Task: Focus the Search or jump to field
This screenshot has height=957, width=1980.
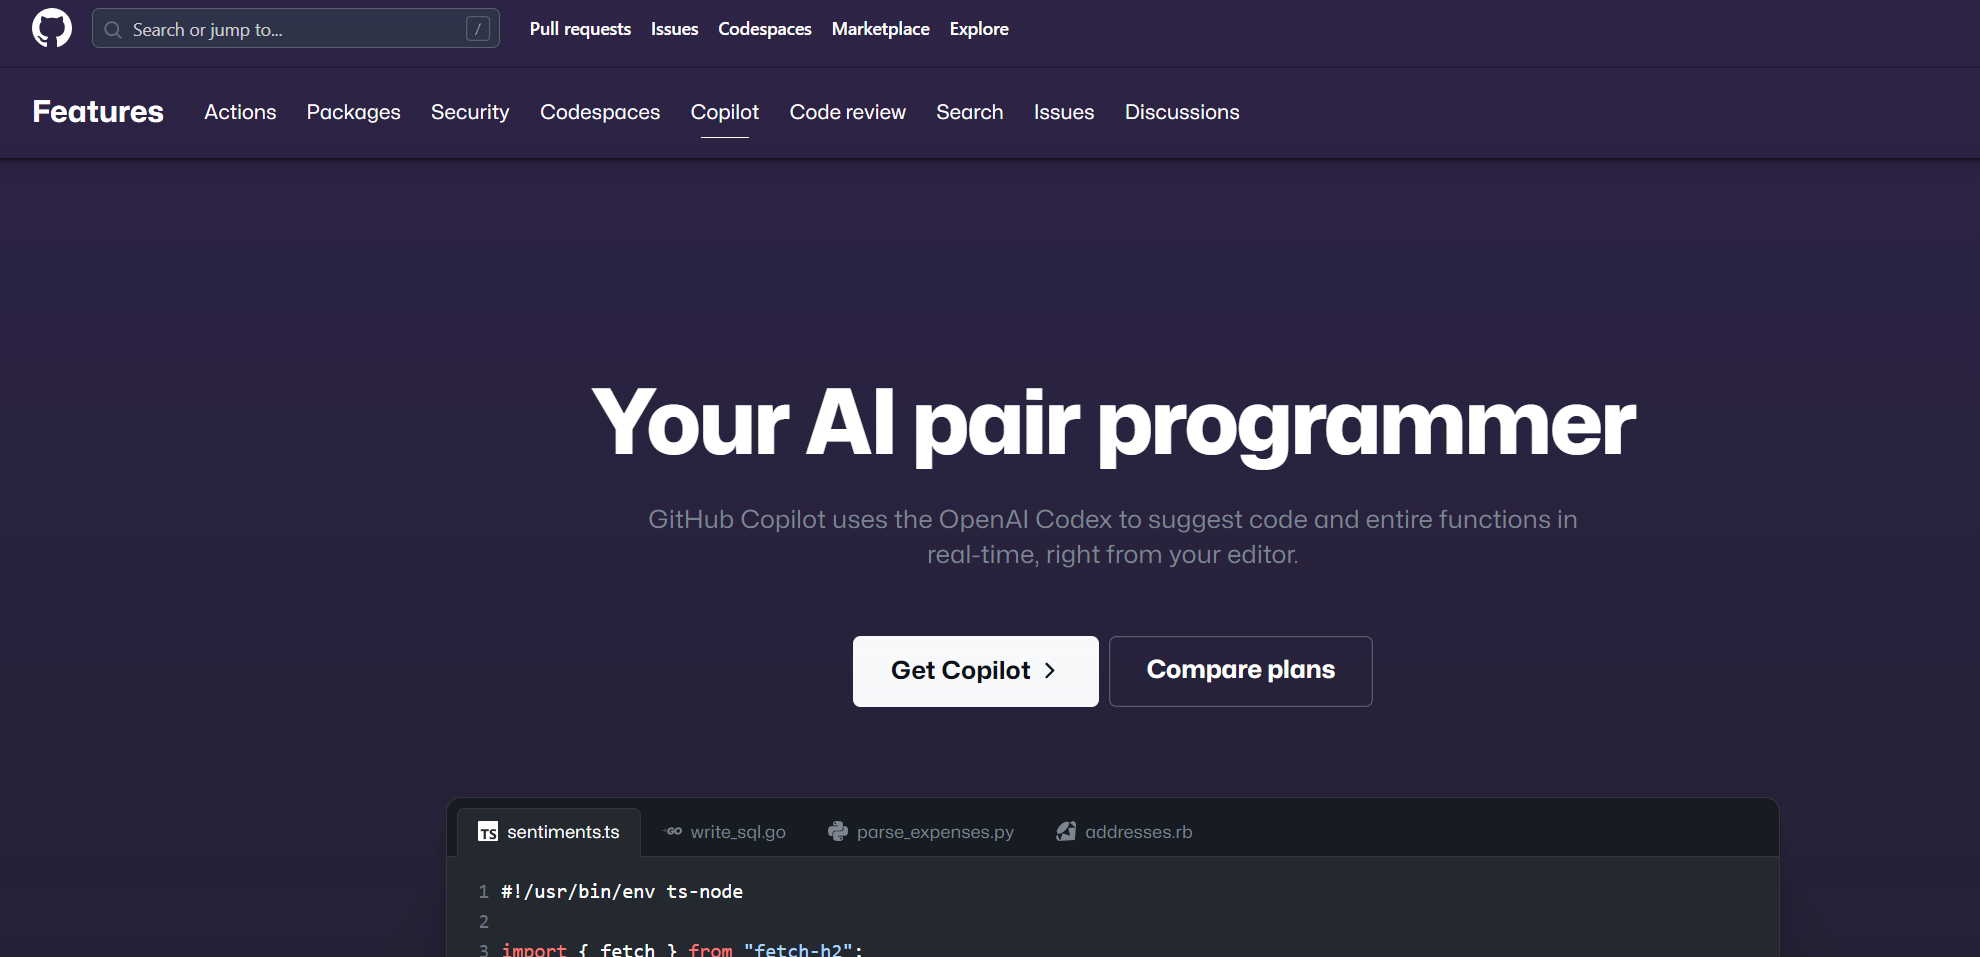Action: click(x=296, y=29)
